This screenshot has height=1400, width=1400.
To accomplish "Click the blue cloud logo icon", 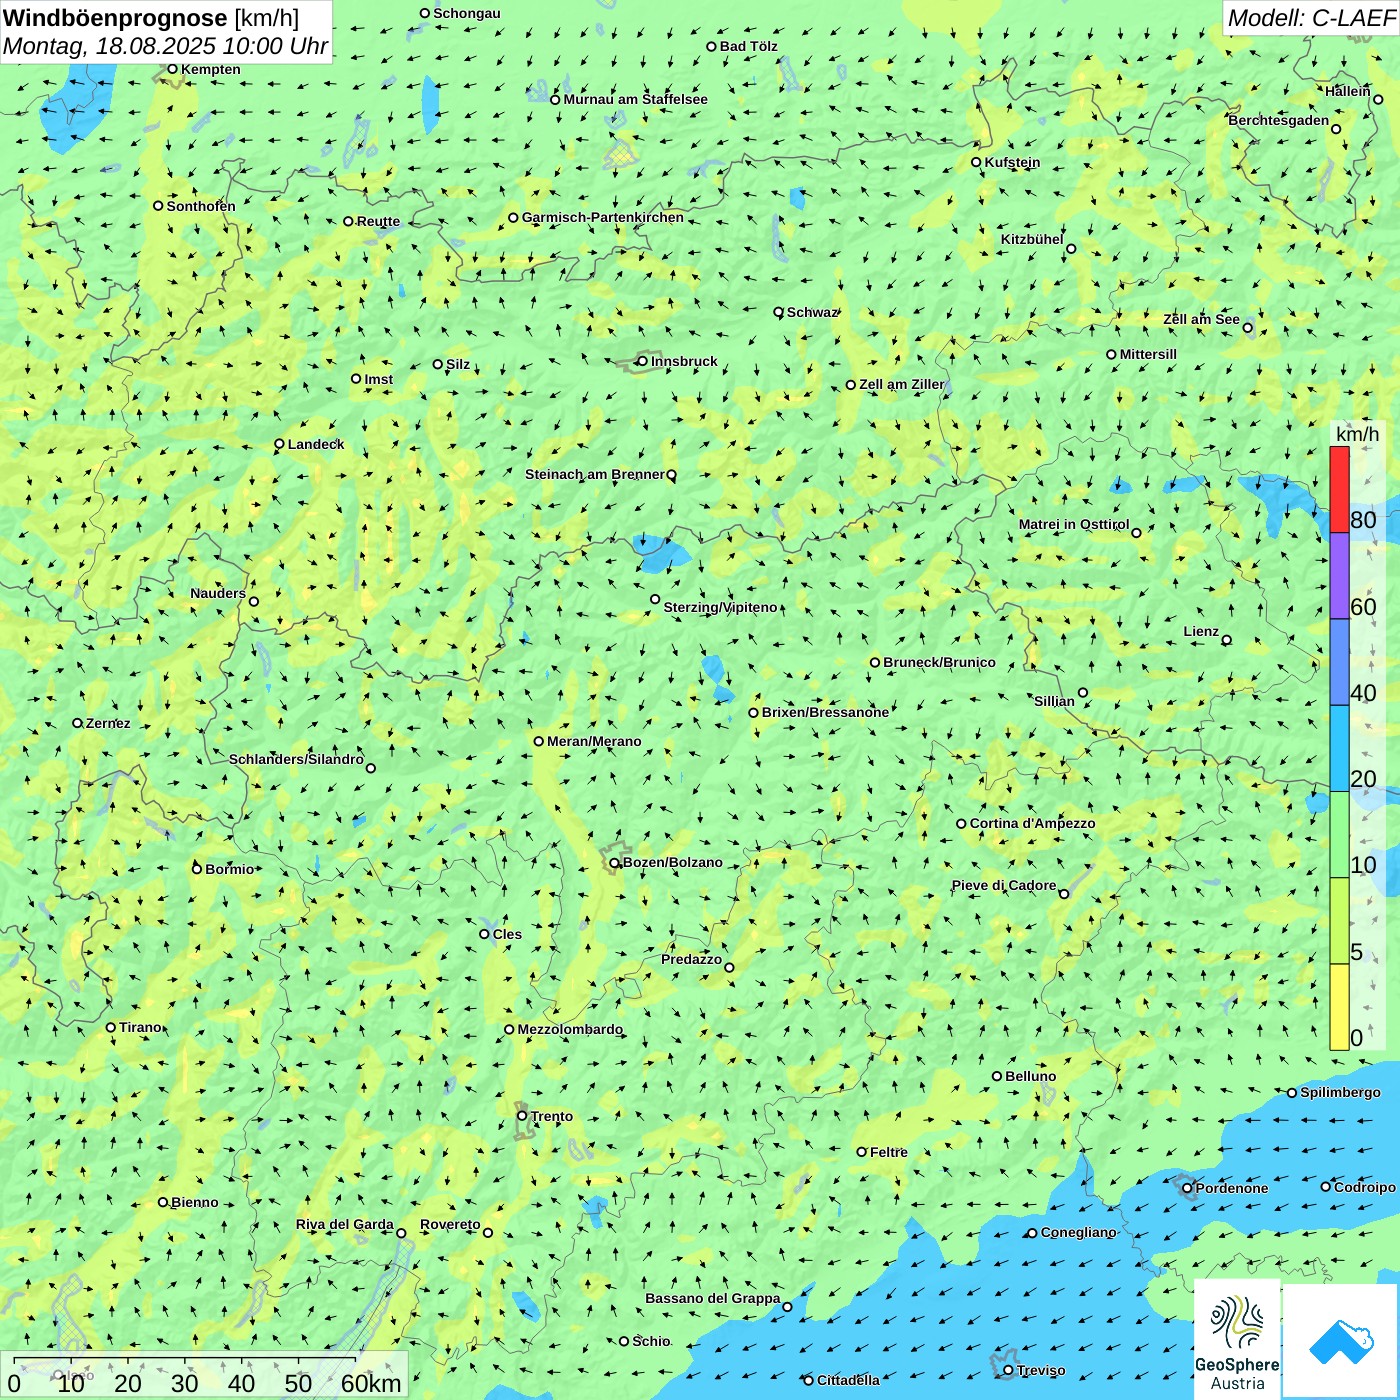I will (1341, 1342).
